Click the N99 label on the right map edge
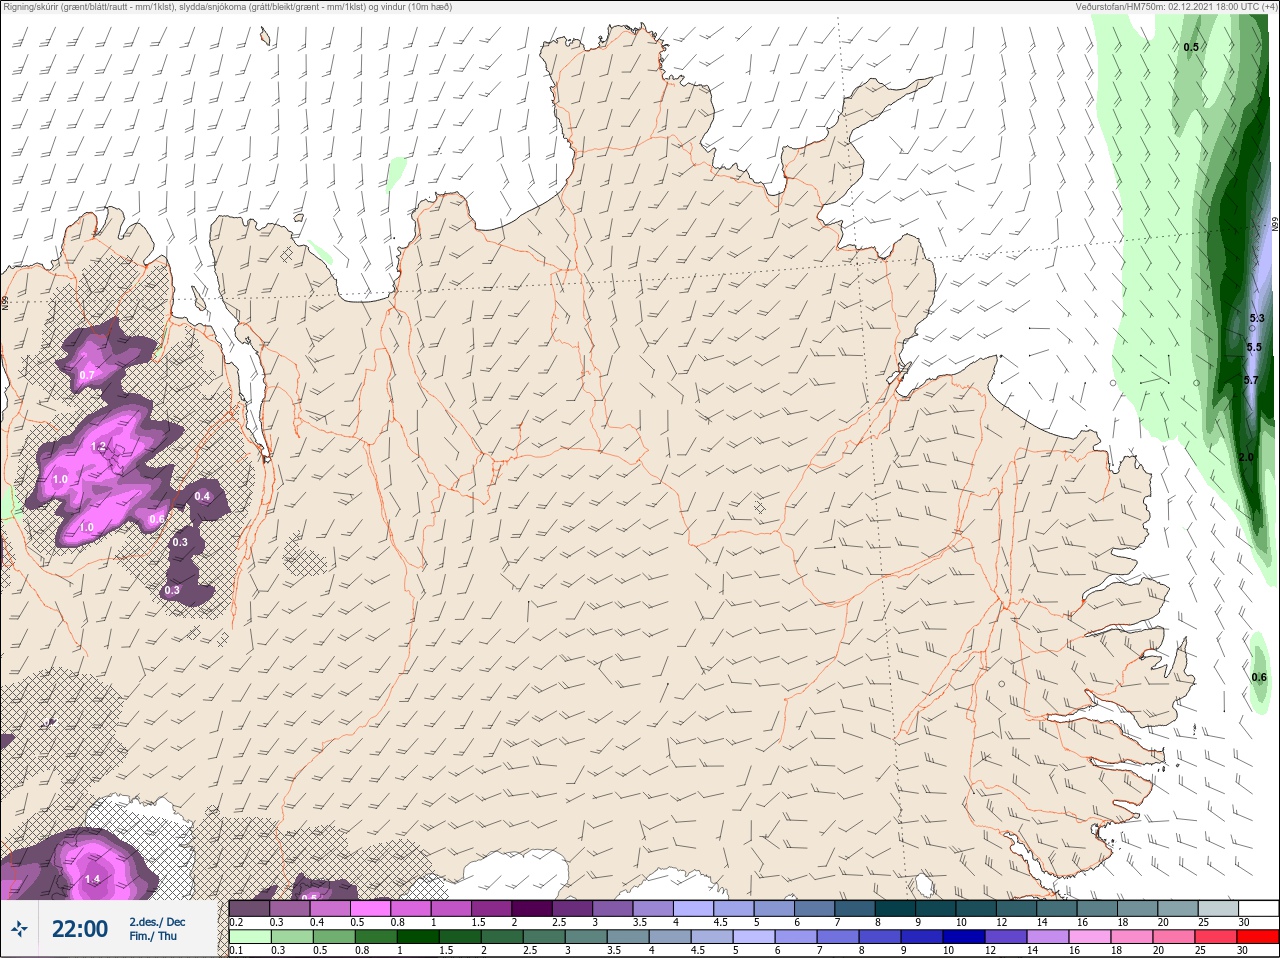The width and height of the screenshot is (1280, 958). 1275,226
